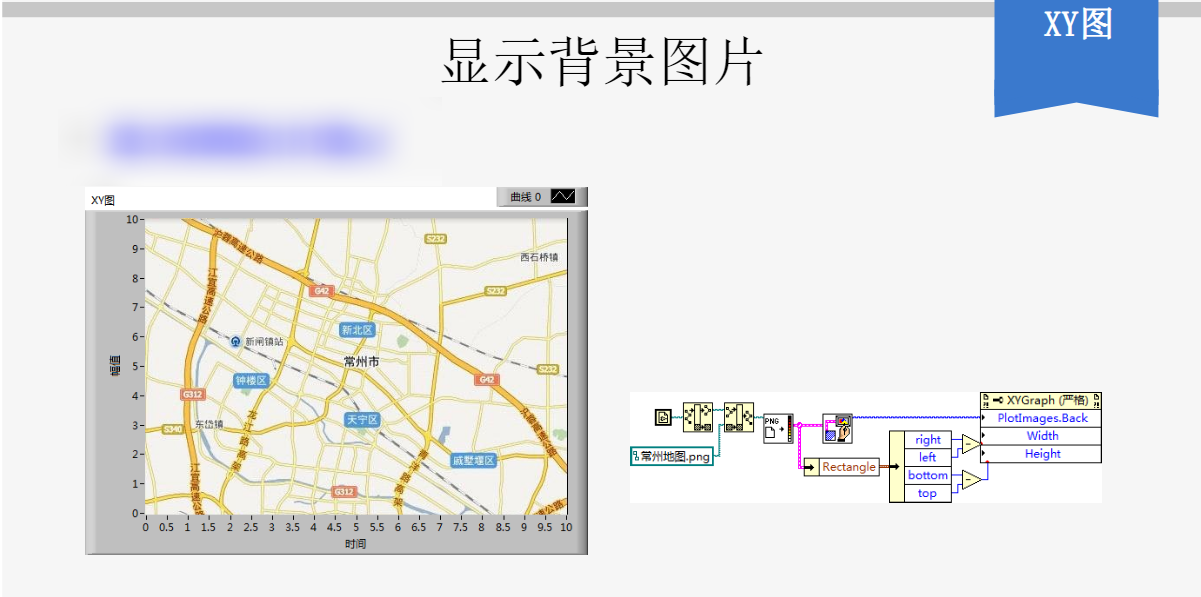1201x597 pixels.
Task: Select the PlotImages.Back property
Action: pos(1041,418)
